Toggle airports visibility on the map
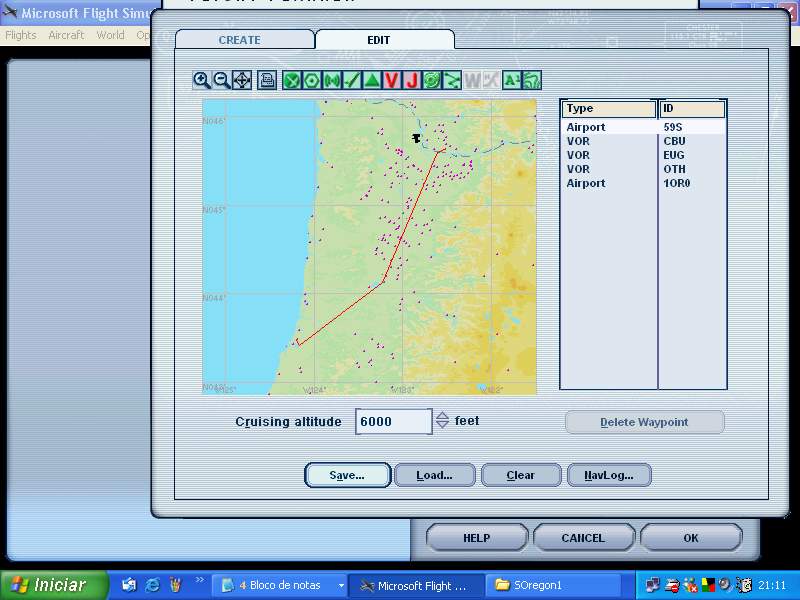800x600 pixels. tap(293, 80)
